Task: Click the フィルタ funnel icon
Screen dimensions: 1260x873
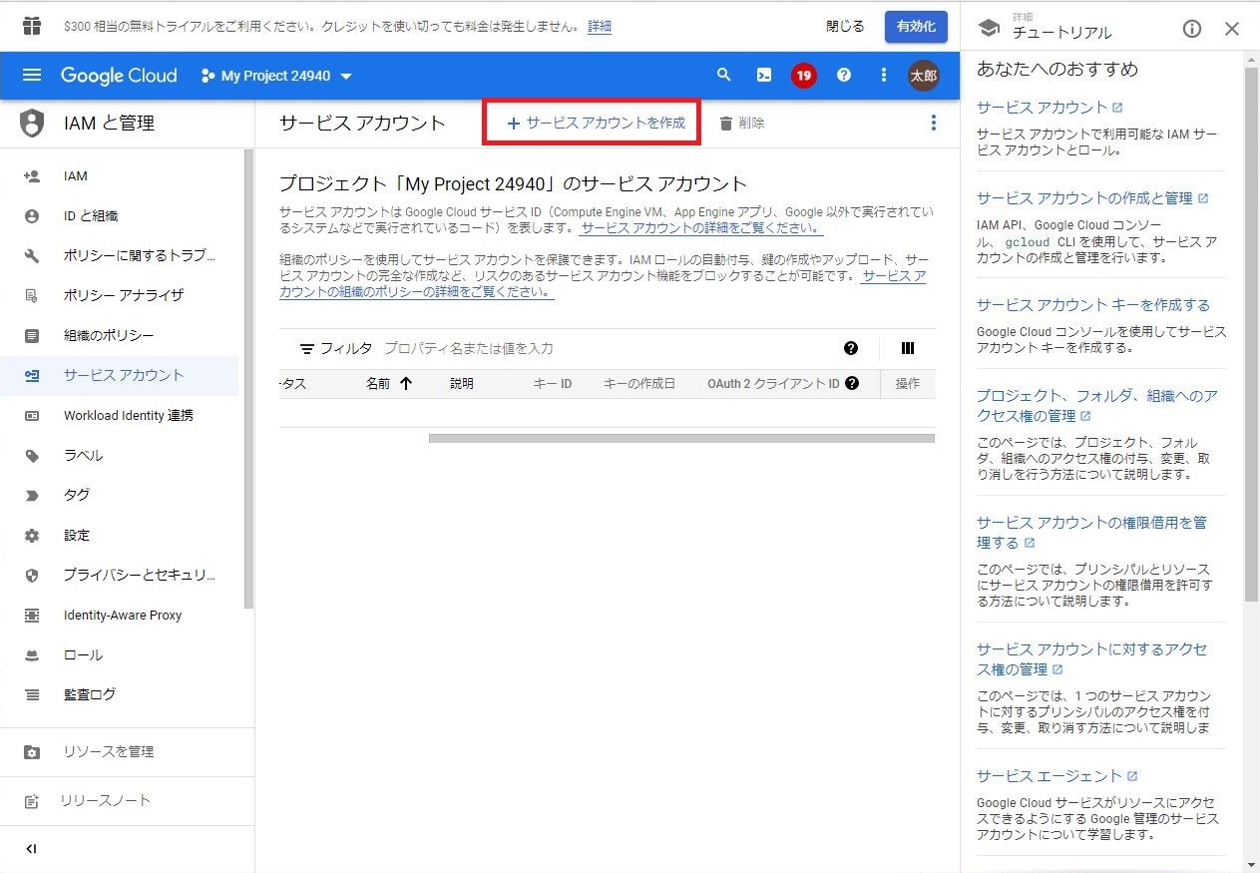Action: [307, 349]
